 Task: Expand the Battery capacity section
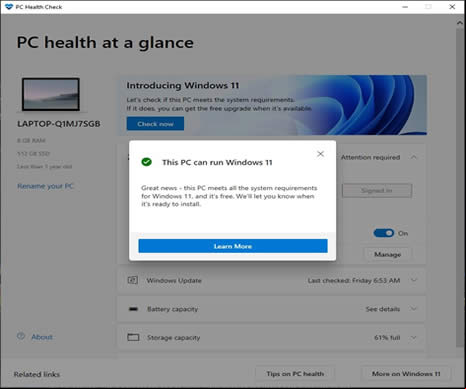click(414, 309)
